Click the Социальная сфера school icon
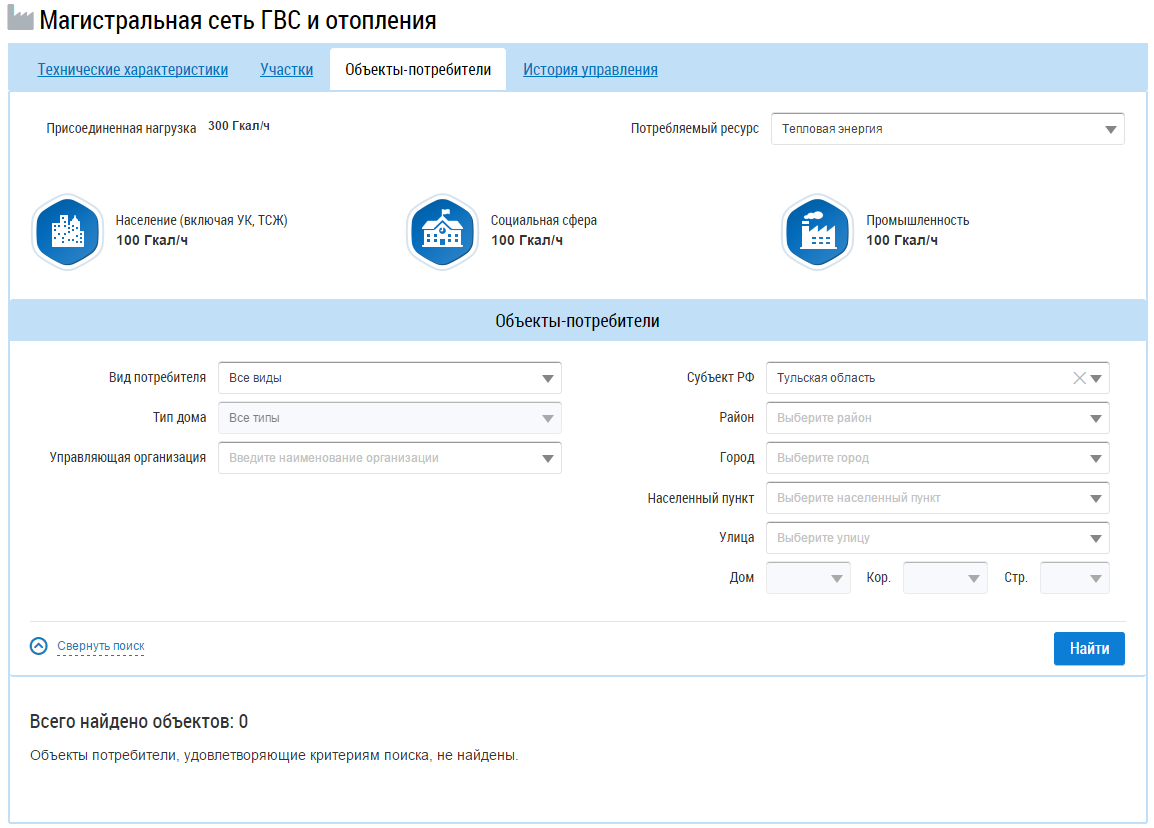 [442, 232]
